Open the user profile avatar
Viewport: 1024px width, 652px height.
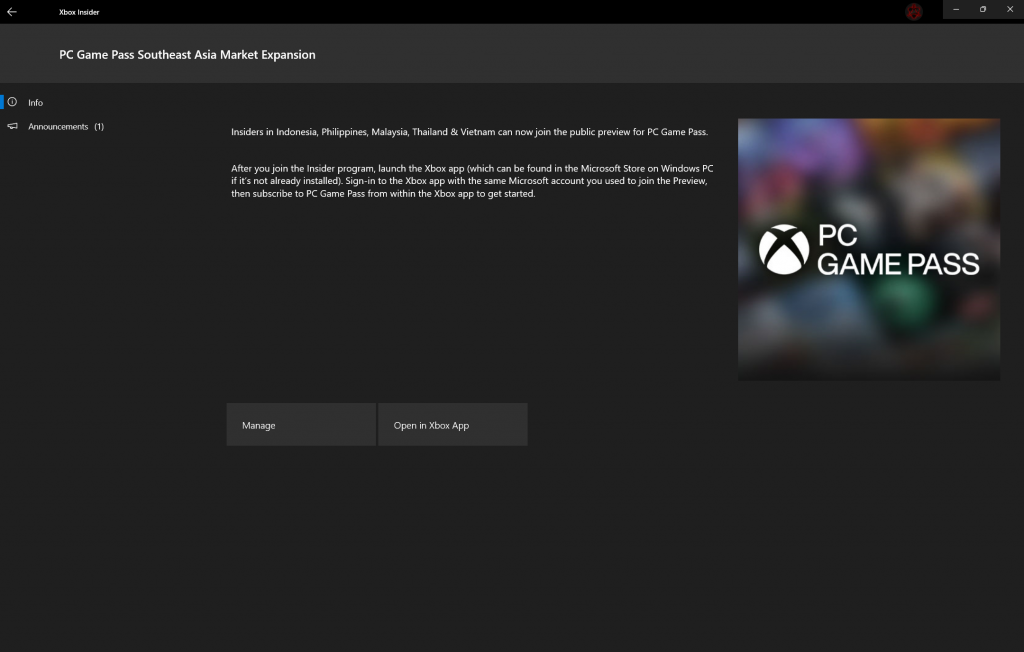(914, 12)
